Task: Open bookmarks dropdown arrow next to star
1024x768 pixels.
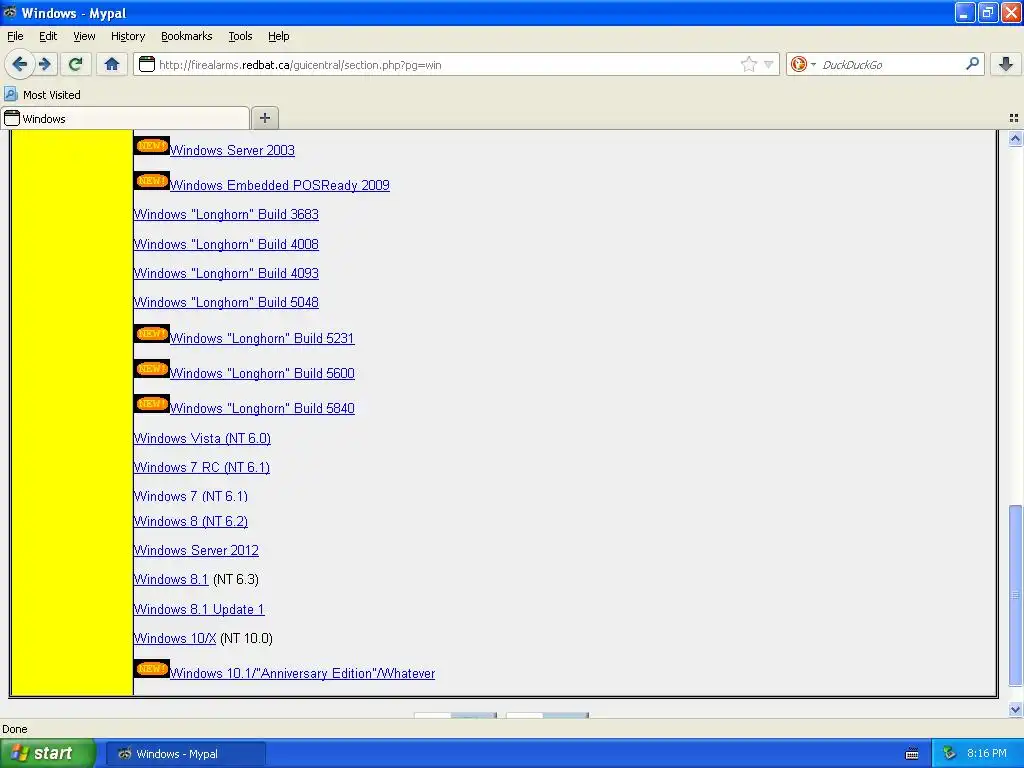Action: 769,64
